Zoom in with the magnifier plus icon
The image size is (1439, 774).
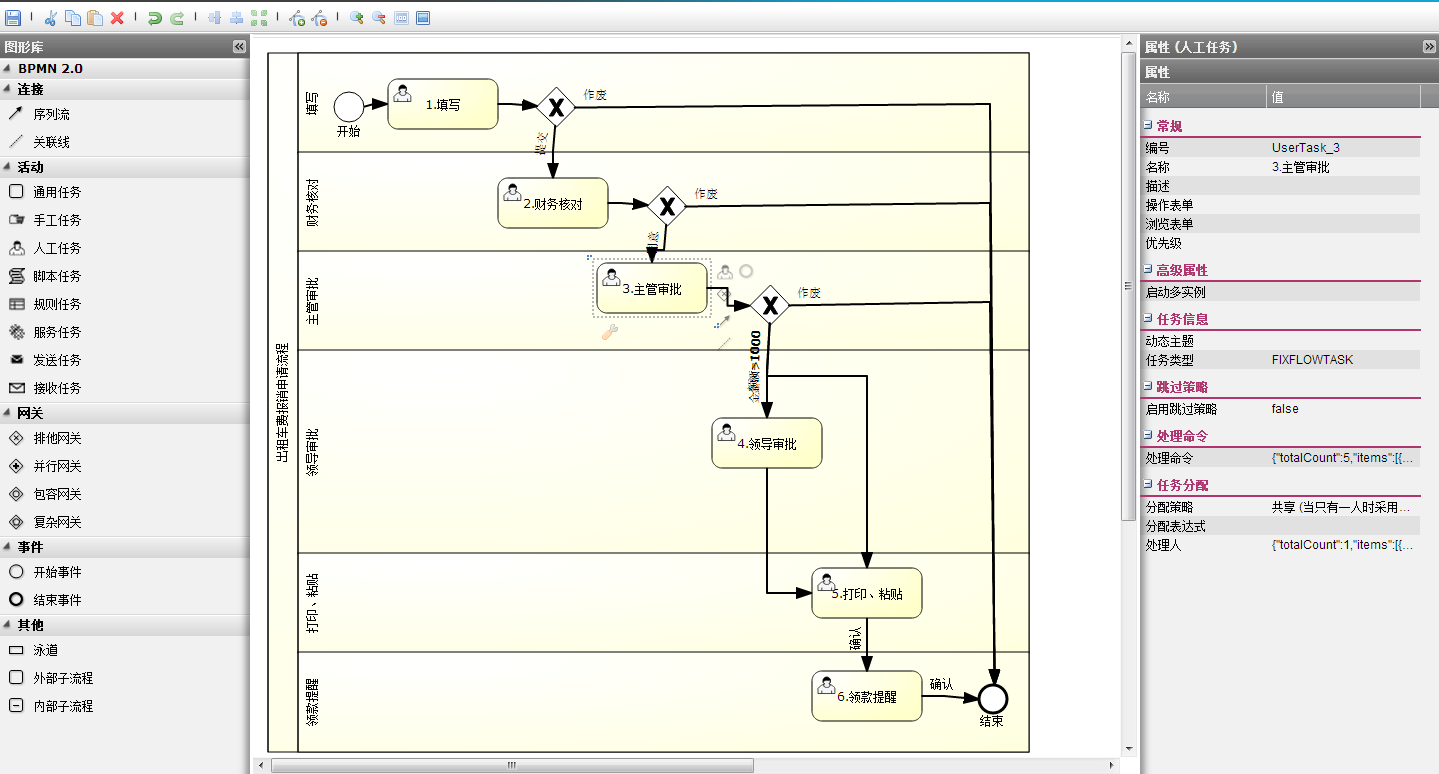pyautogui.click(x=356, y=17)
